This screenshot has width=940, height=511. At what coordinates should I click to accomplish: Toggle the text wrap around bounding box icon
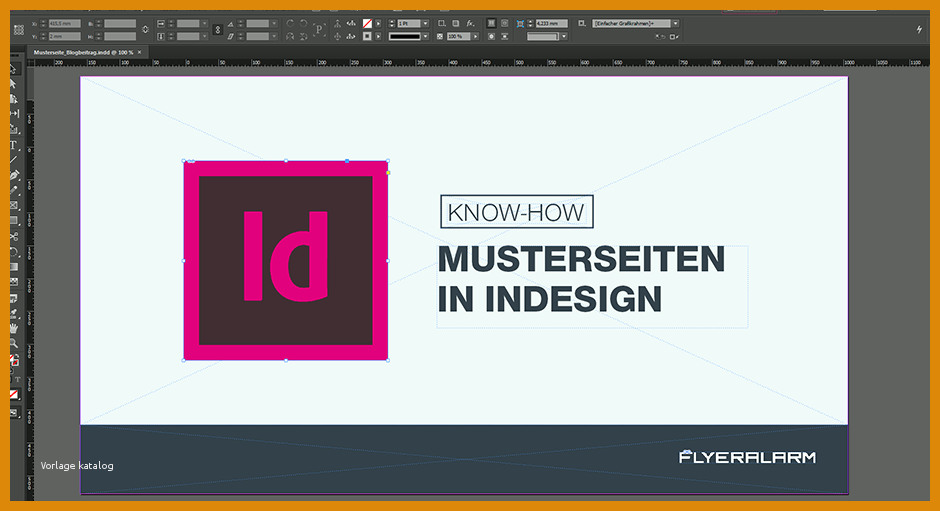[505, 23]
